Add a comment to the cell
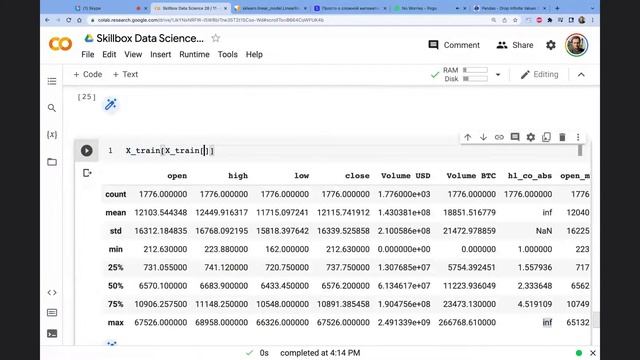 coord(515,137)
